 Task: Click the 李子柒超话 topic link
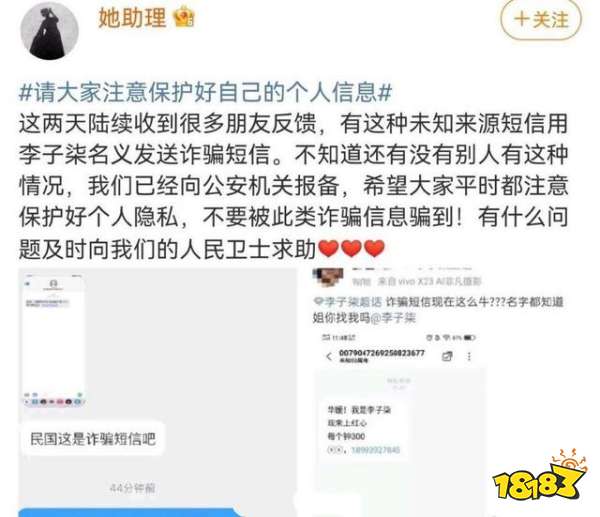coord(348,302)
